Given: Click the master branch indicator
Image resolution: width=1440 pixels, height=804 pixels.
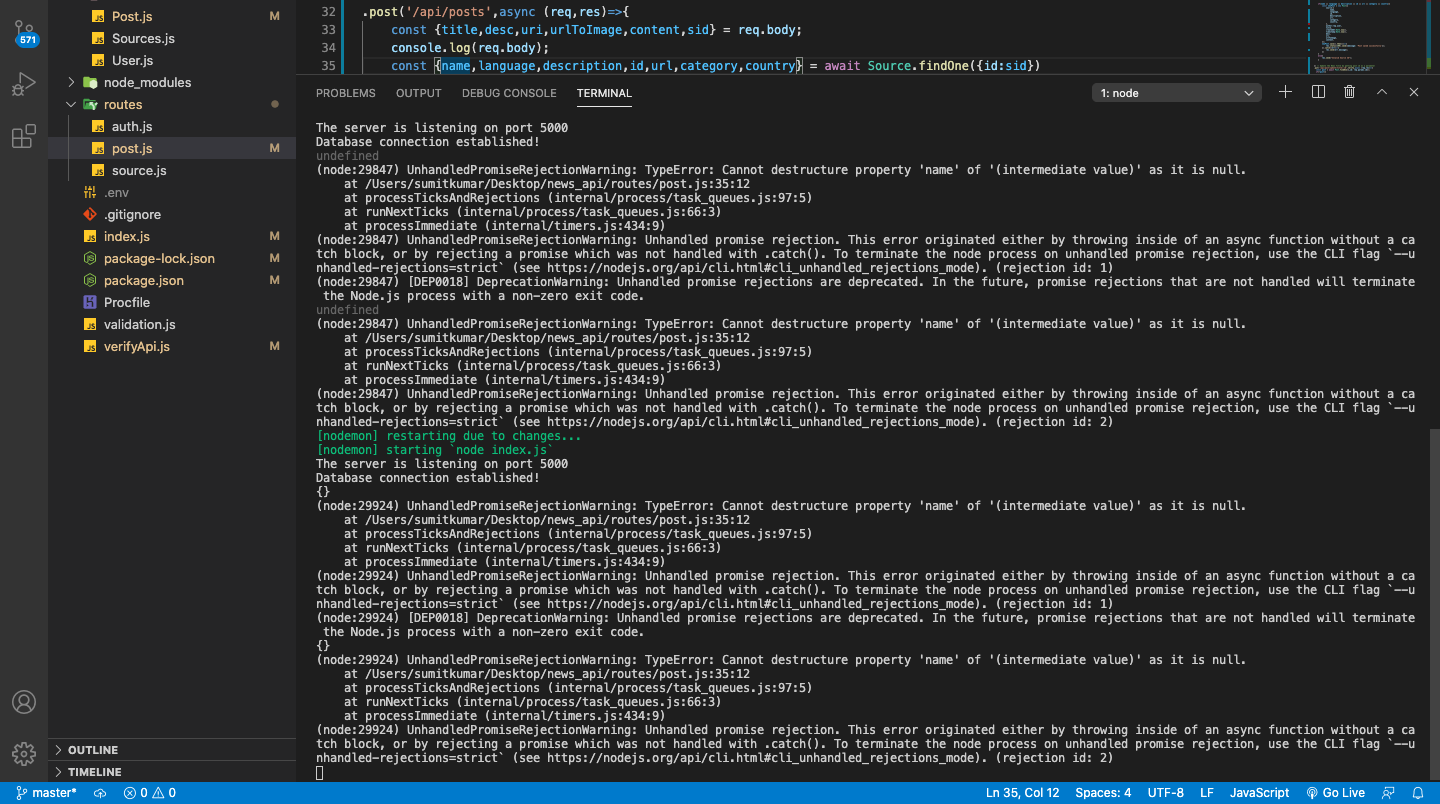Looking at the screenshot, I should coord(47,793).
